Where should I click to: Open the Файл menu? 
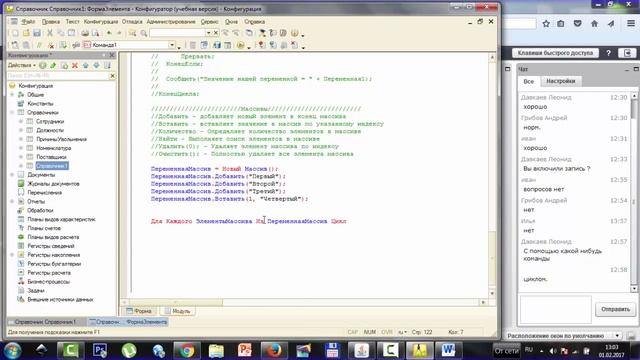[x=28, y=22]
